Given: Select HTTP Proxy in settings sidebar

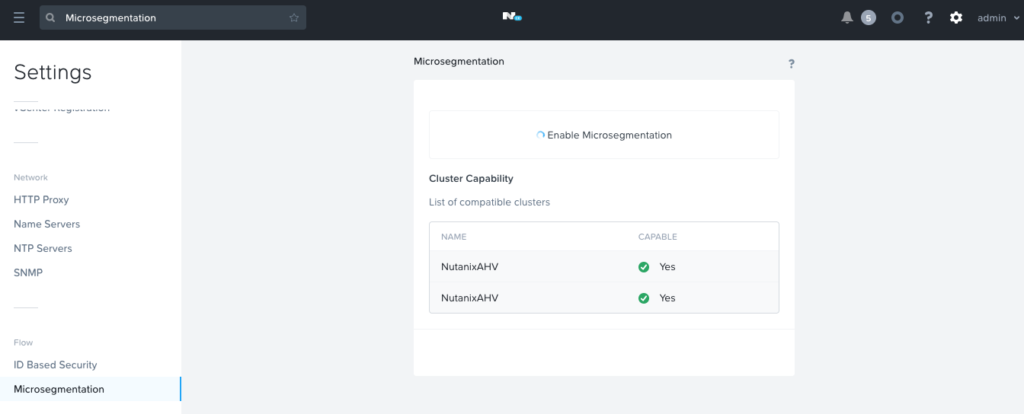Looking at the screenshot, I should pos(41,199).
